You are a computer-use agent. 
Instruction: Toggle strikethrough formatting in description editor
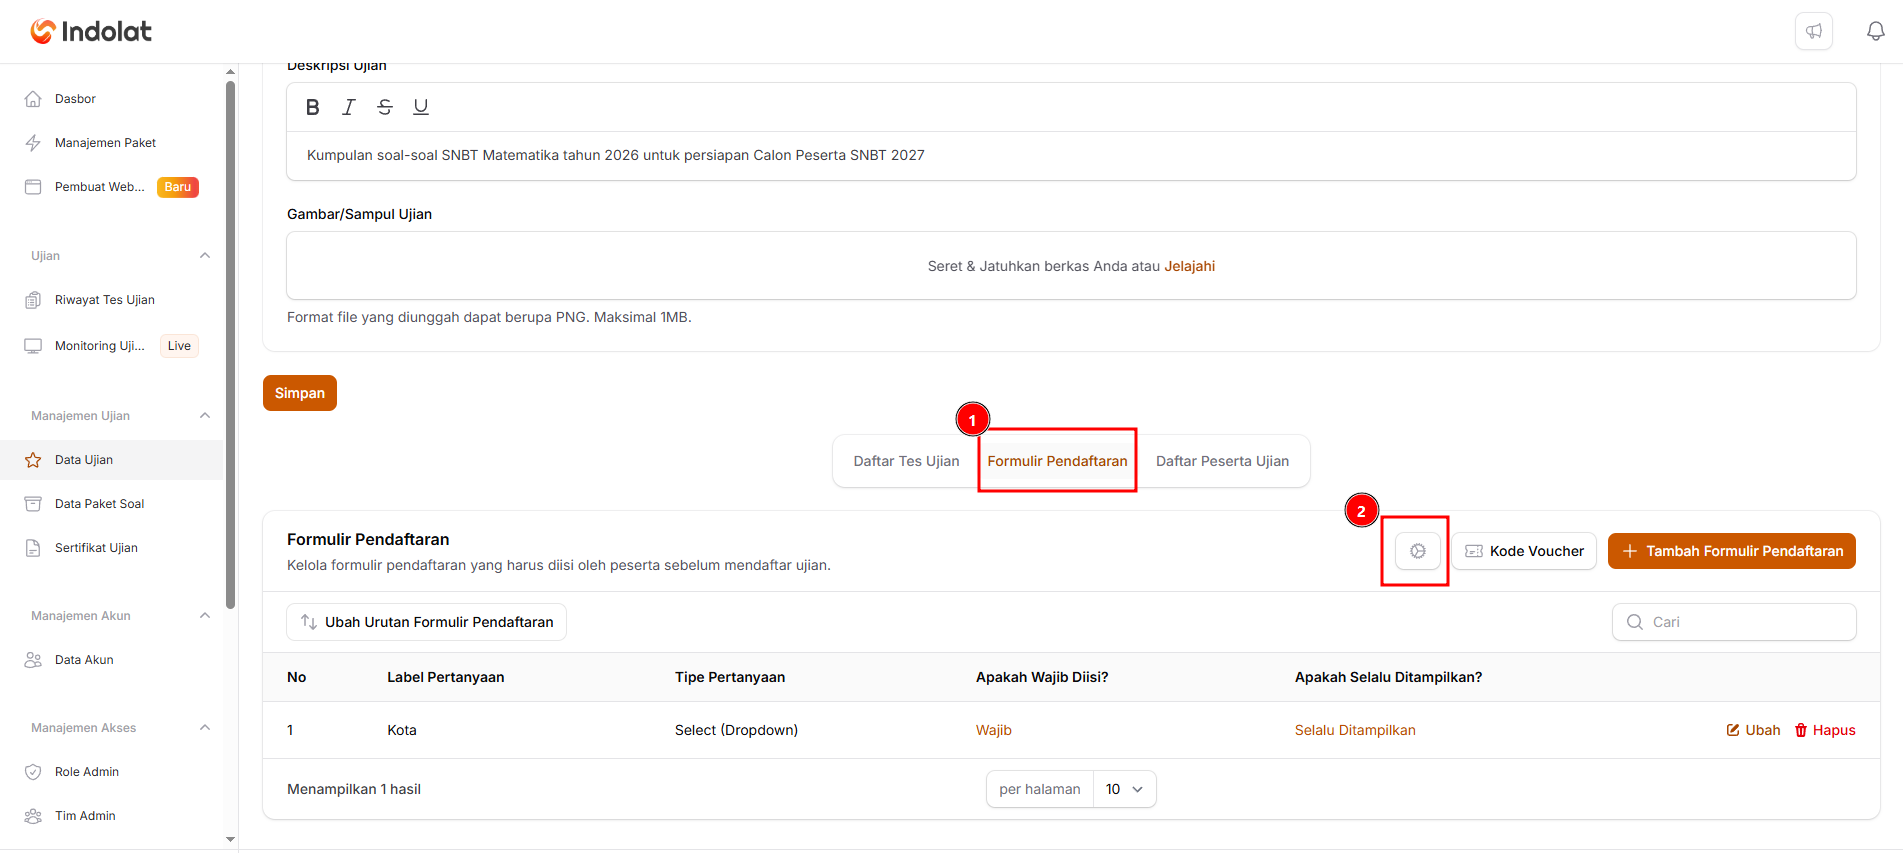tap(385, 107)
